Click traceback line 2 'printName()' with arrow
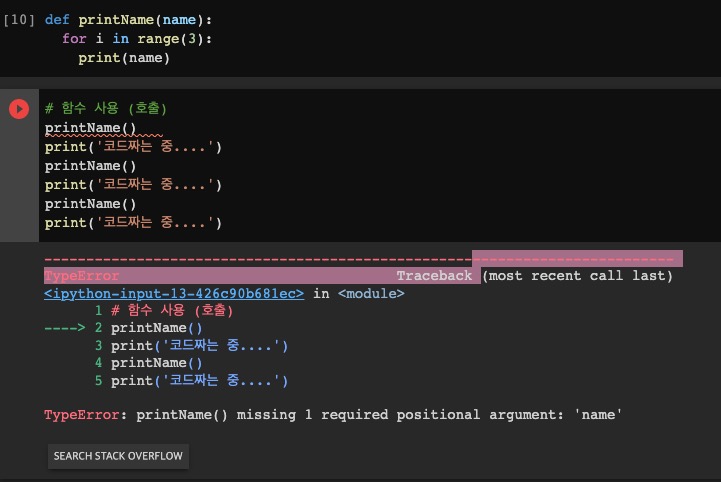 tap(156, 328)
